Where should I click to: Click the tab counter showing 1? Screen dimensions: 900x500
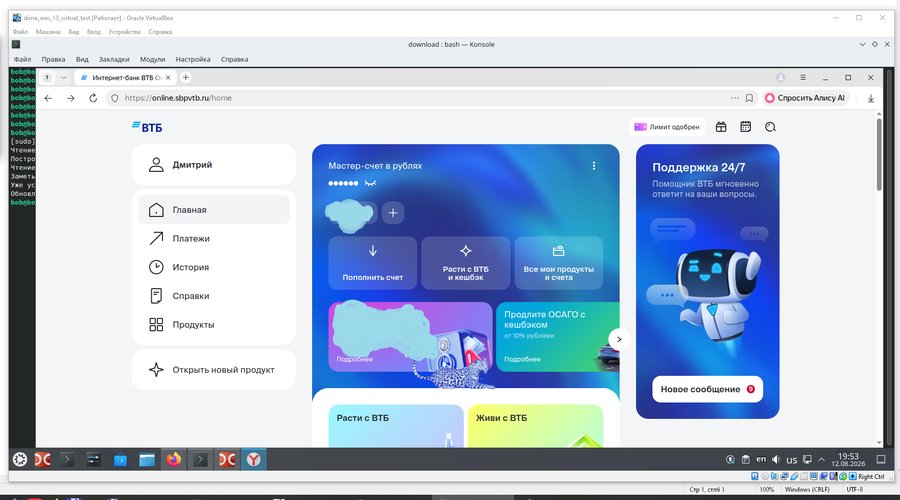(x=47, y=77)
